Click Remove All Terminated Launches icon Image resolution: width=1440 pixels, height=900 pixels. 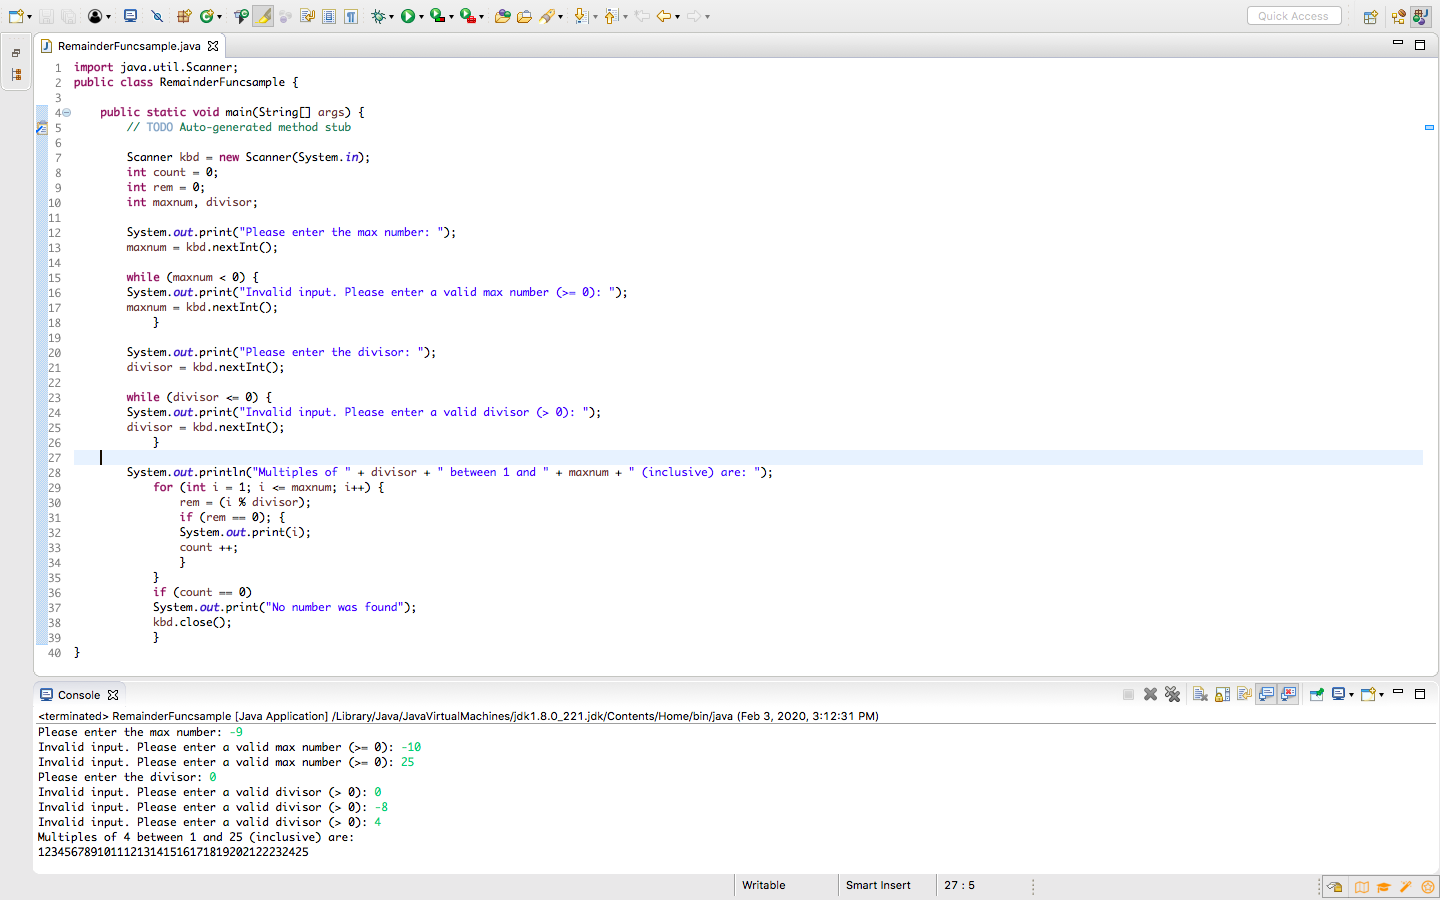(x=1172, y=694)
